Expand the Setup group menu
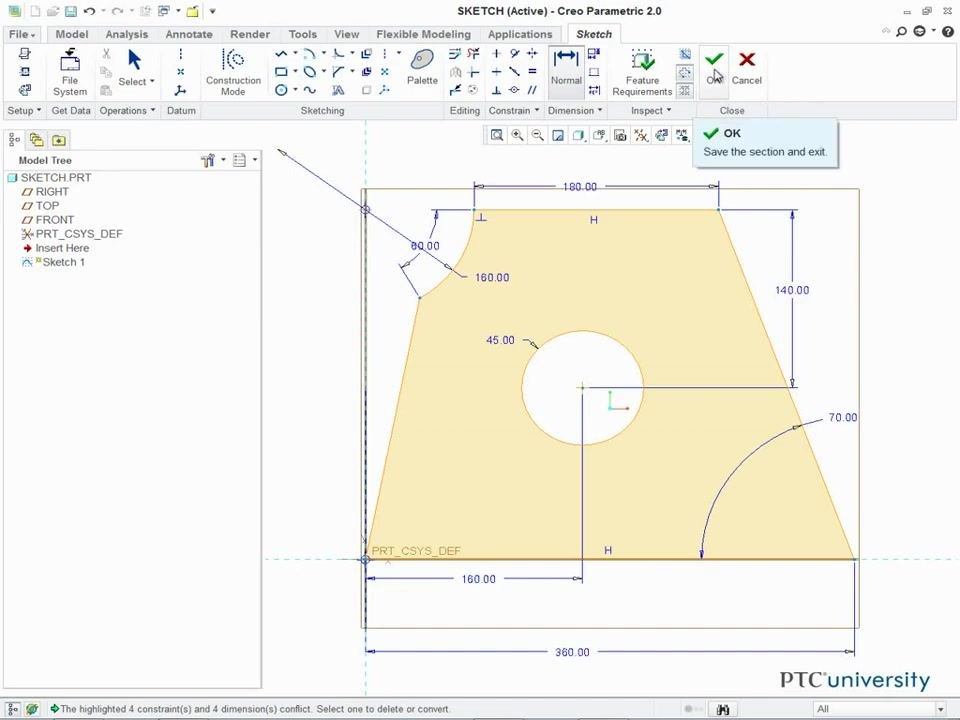 pyautogui.click(x=24, y=111)
